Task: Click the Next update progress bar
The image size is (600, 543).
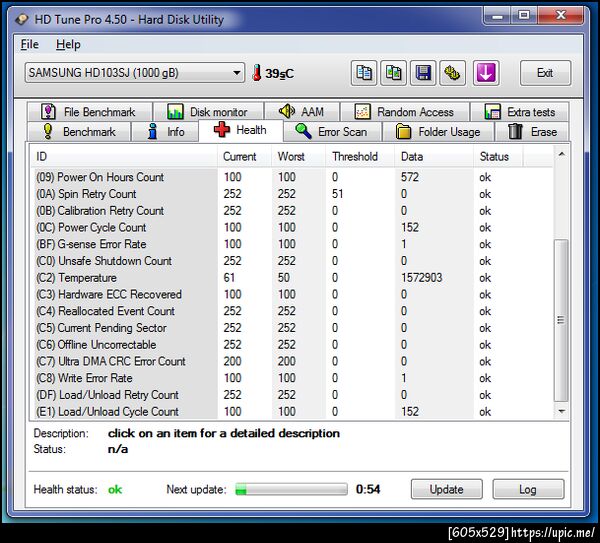Action: click(x=291, y=489)
